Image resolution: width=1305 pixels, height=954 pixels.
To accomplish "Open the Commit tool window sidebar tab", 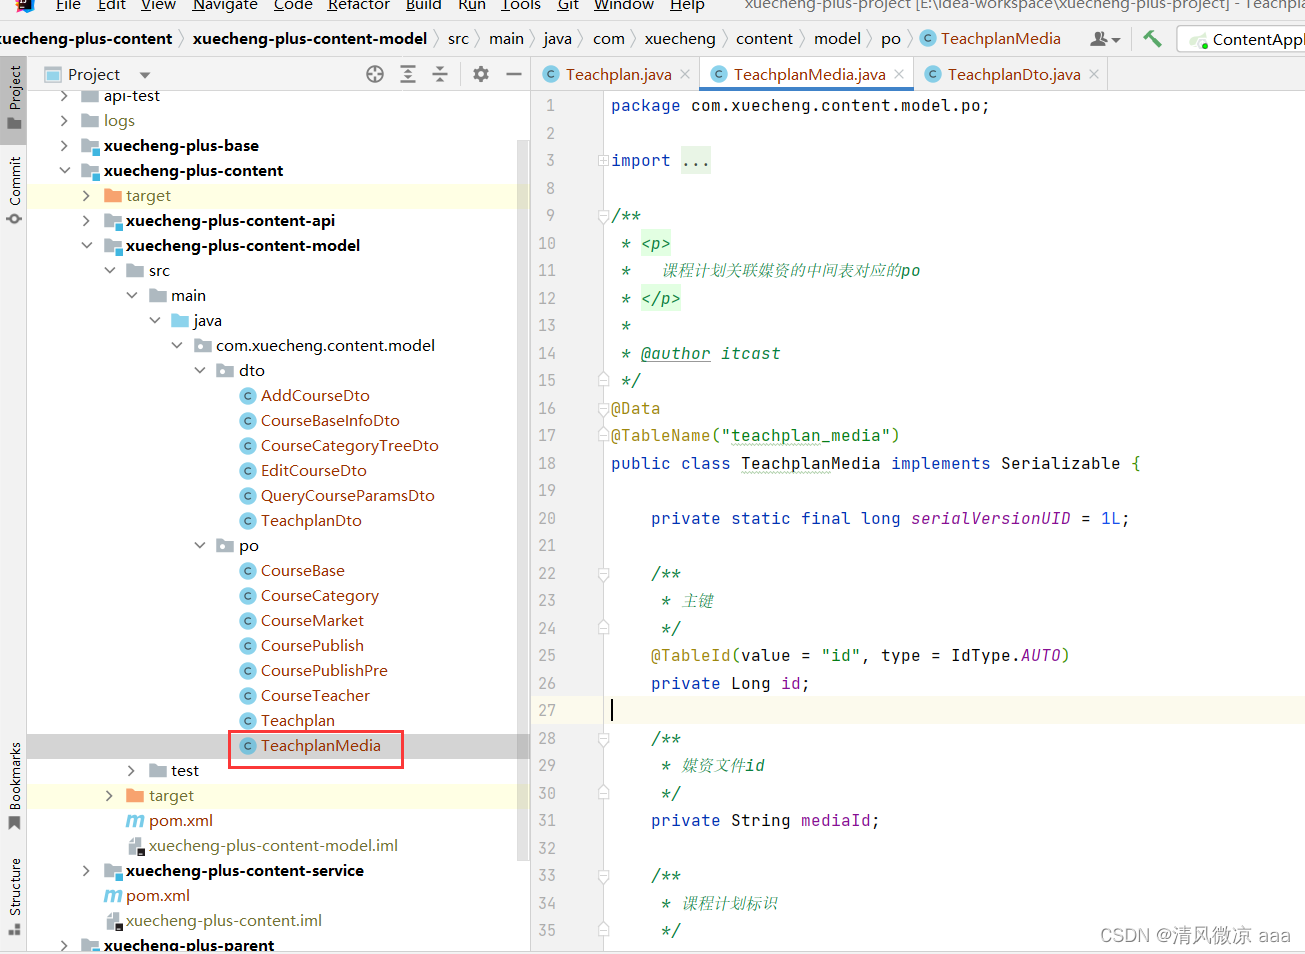I will click(x=14, y=190).
